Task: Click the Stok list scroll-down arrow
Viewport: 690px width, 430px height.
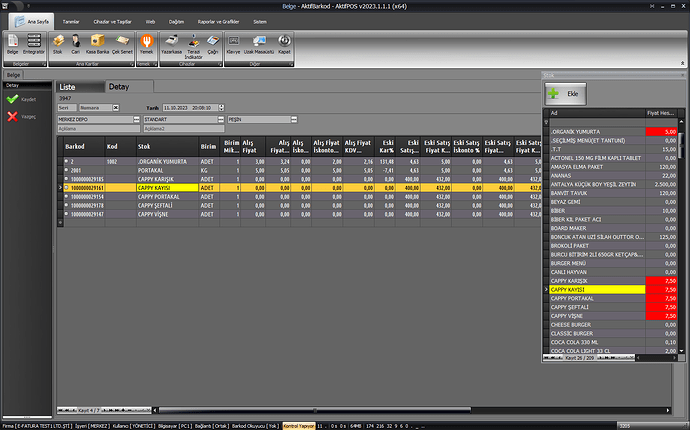Action: 682,351
